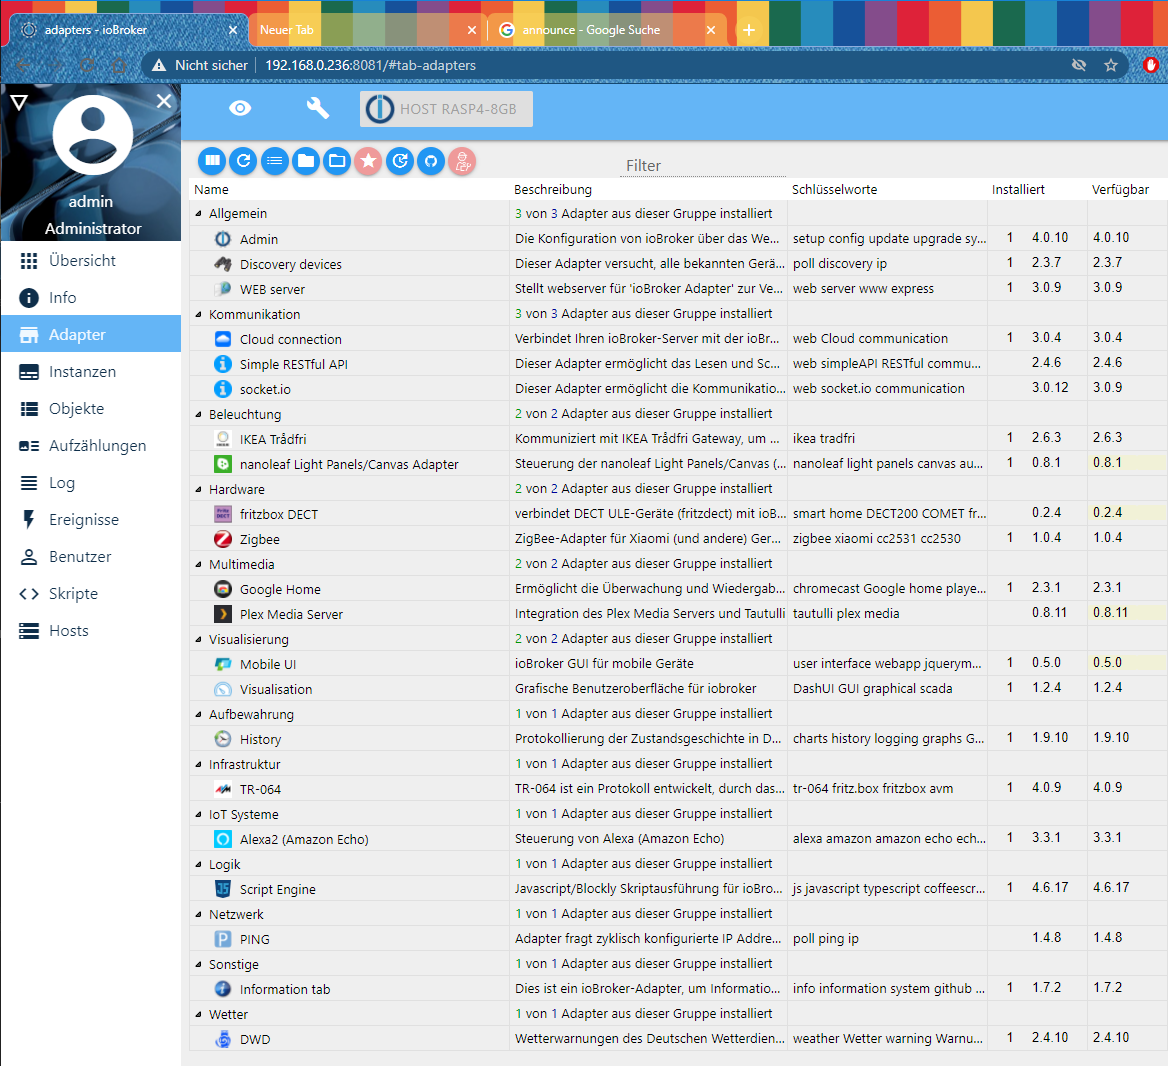Collapse the Multimedia group
Viewport: 1168px width, 1066px height.
198,565
